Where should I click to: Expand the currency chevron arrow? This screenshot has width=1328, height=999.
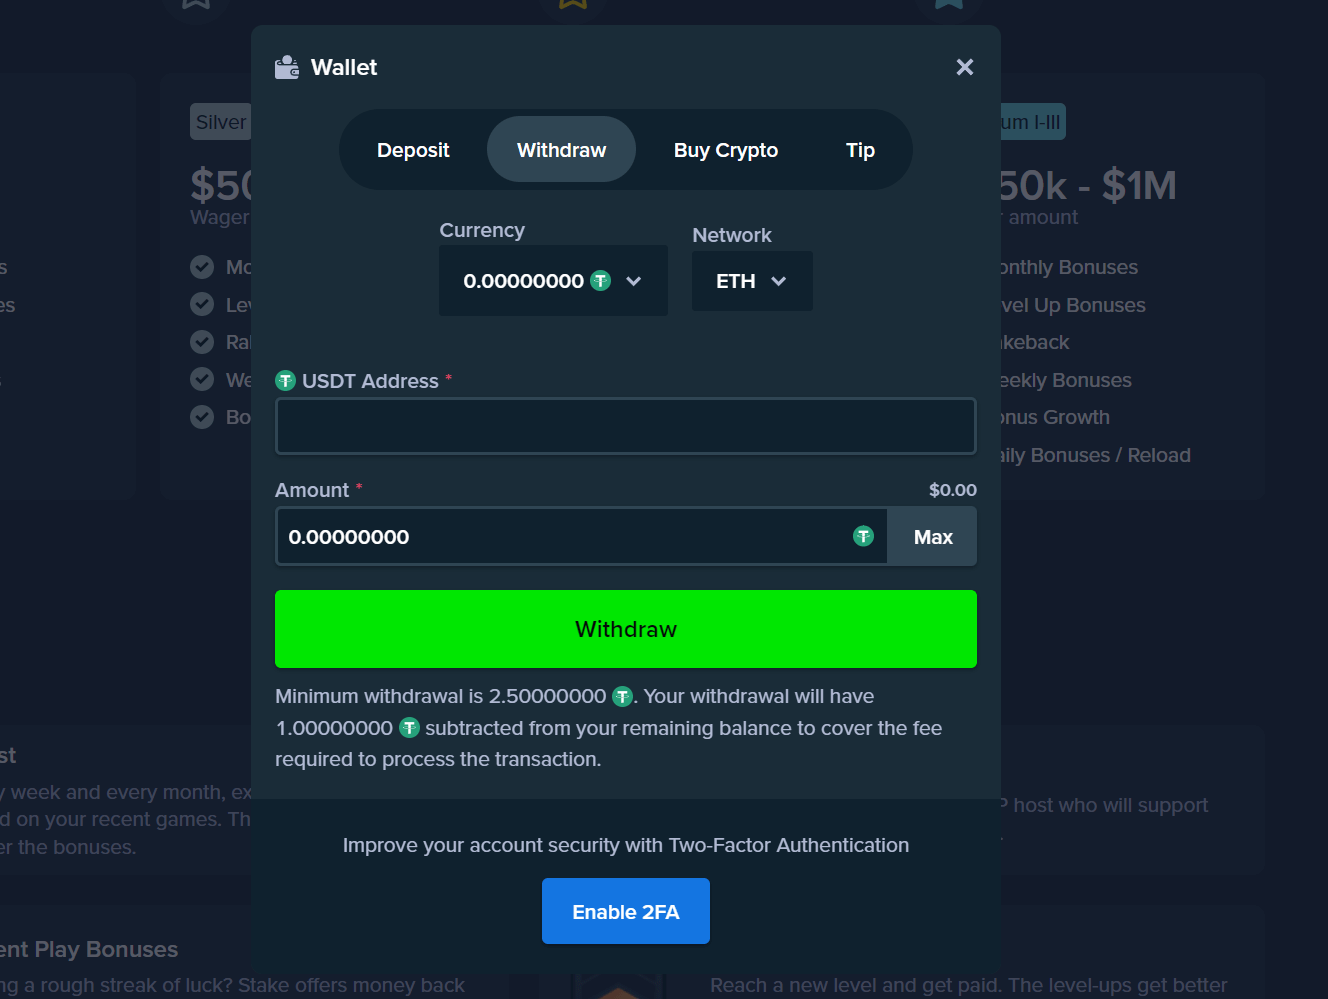pyautogui.click(x=634, y=281)
